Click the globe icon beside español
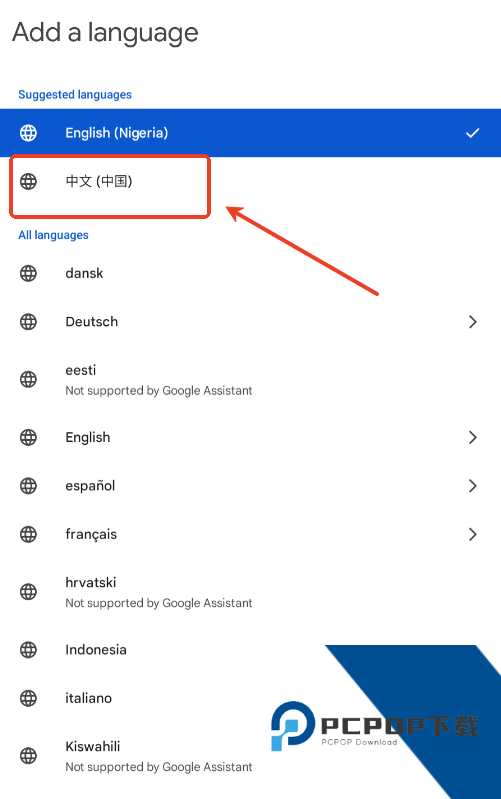The width and height of the screenshot is (501, 799). (x=29, y=486)
